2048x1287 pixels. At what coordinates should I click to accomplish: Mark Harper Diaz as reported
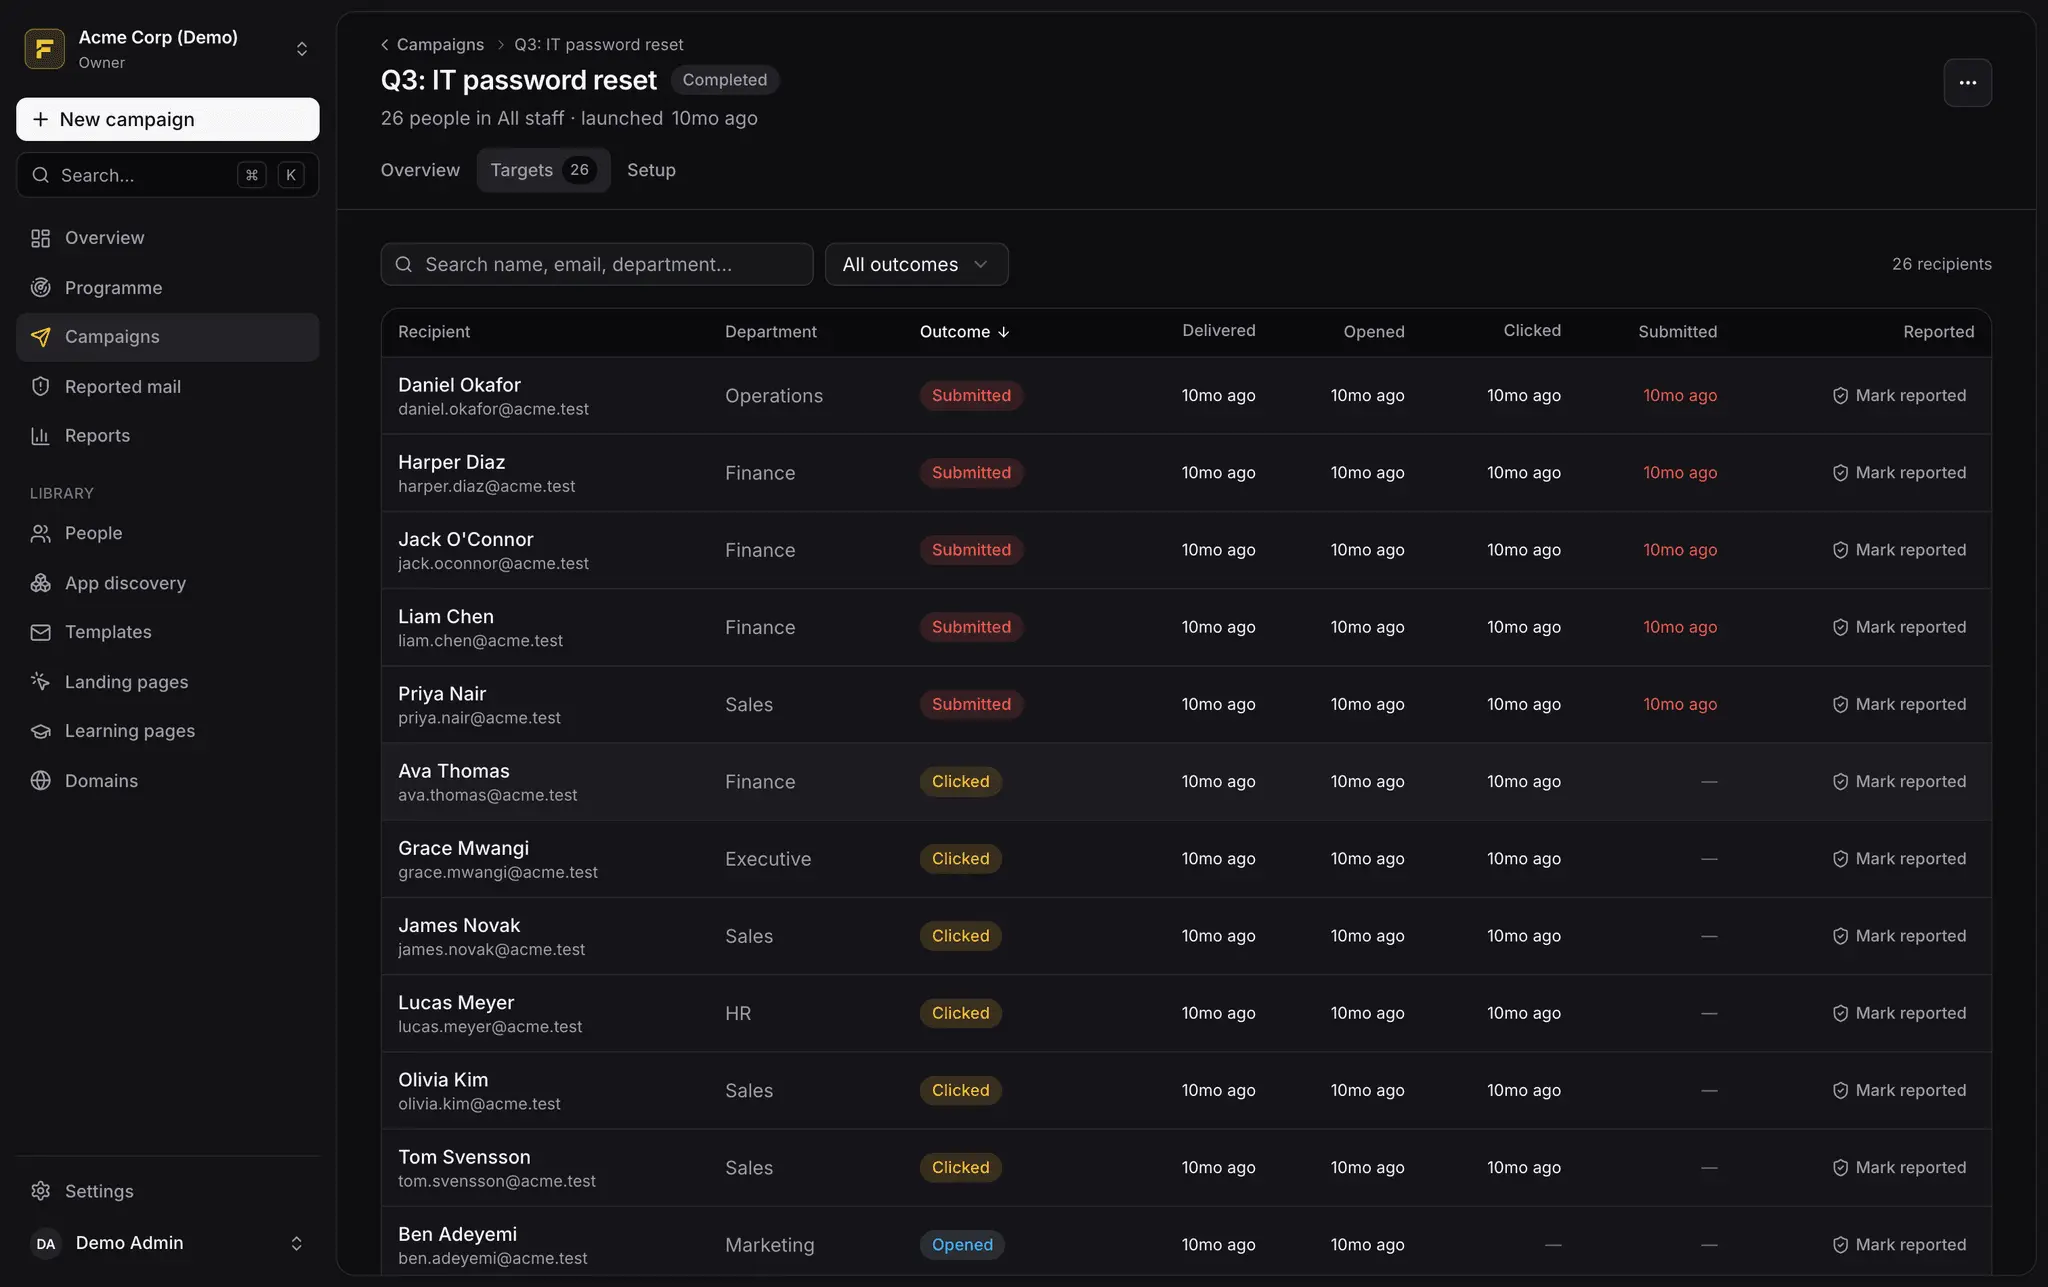1899,473
